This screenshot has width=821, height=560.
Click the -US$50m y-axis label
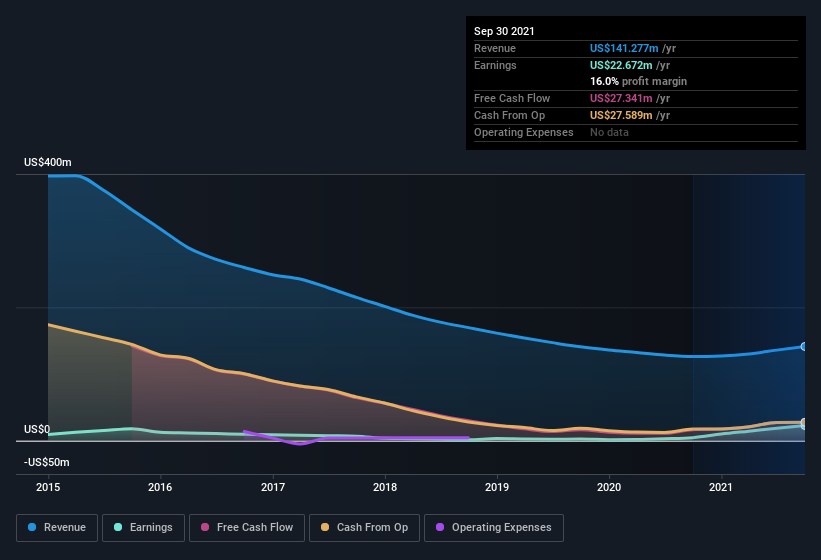47,462
